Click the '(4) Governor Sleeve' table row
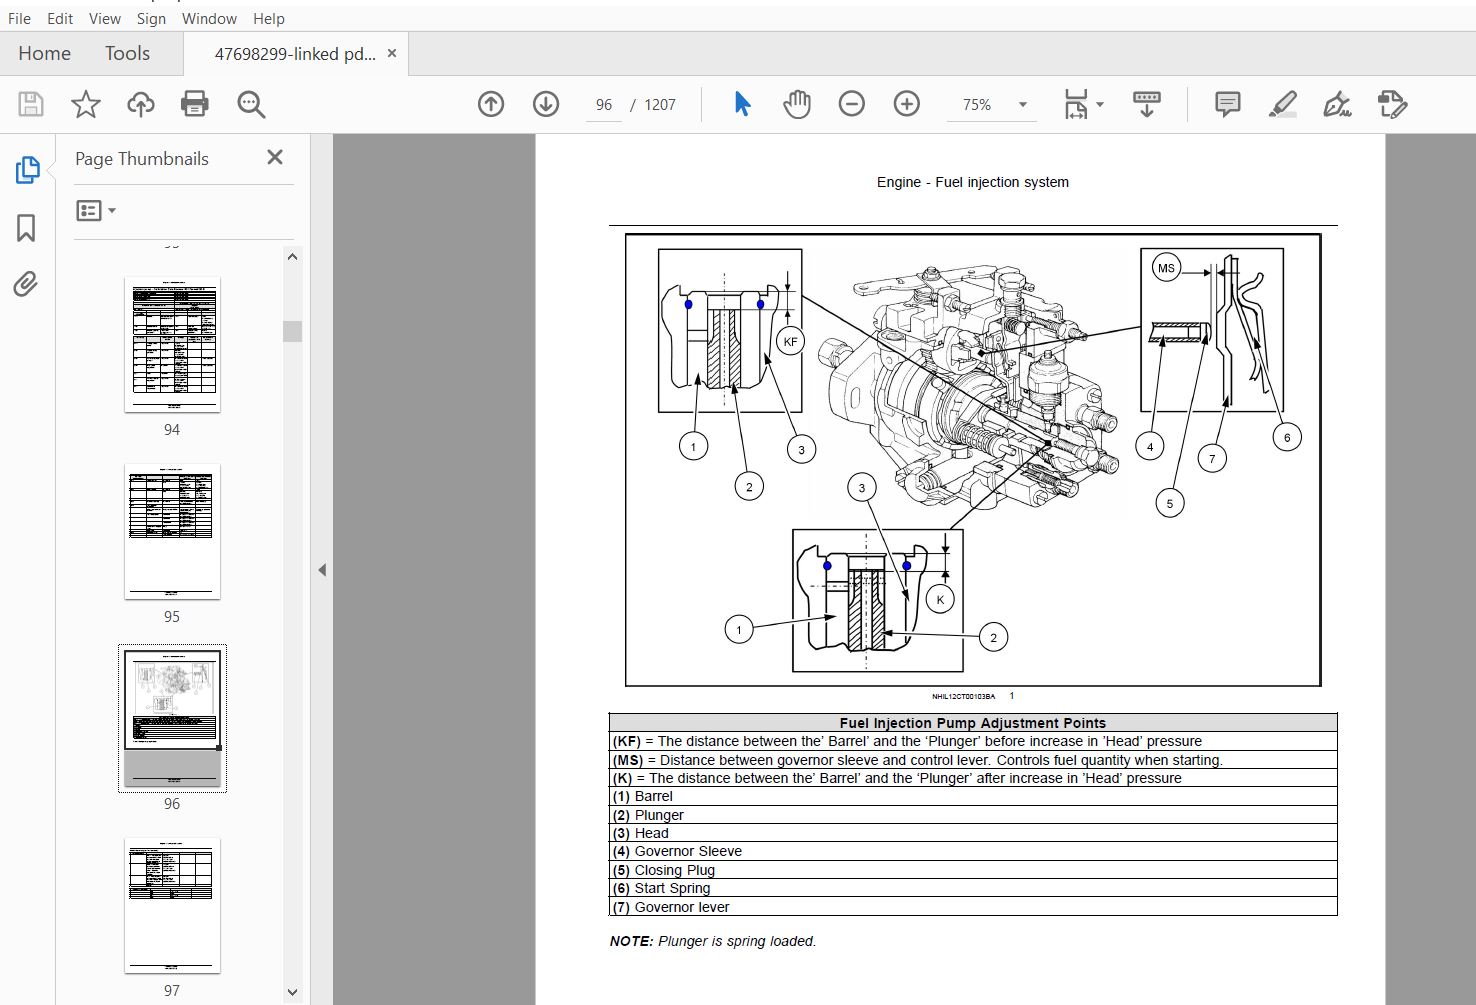This screenshot has width=1476, height=1005. click(x=973, y=851)
